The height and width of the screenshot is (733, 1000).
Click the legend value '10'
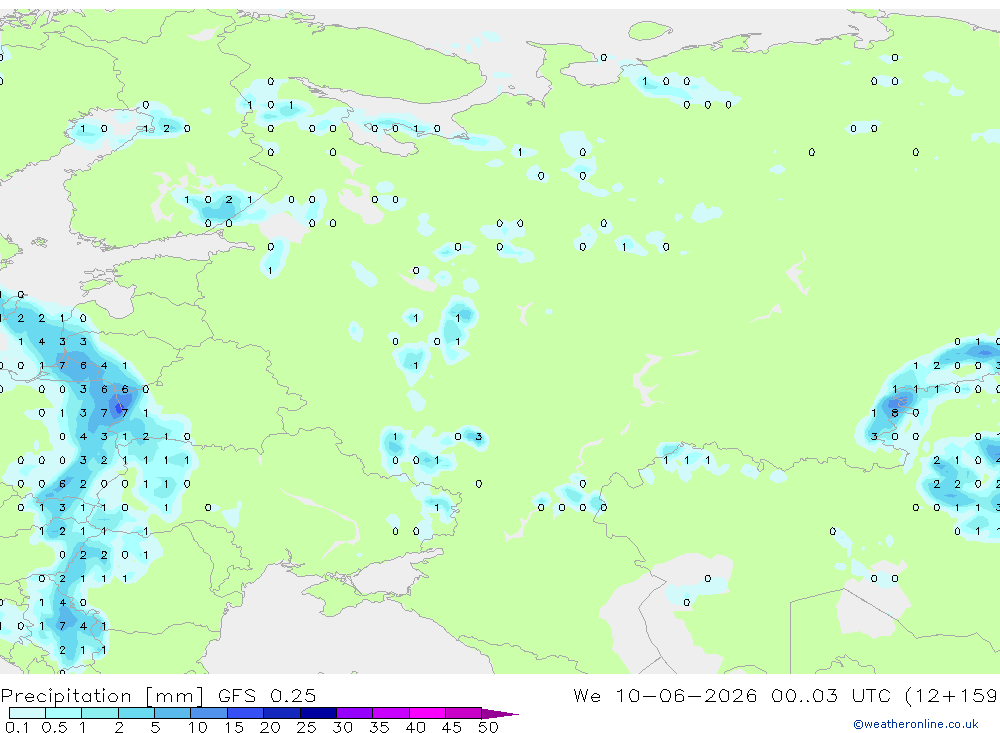pyautogui.click(x=198, y=727)
